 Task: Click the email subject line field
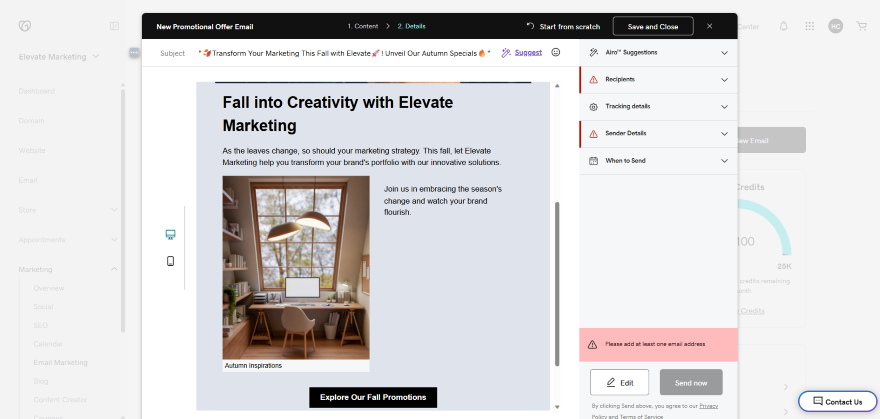(344, 53)
